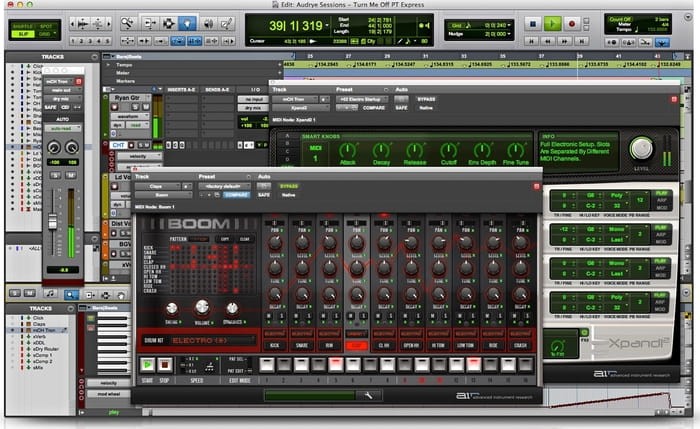Screen dimensions: 700x429
Task: Select the Trim tool
Action: click(x=150, y=23)
